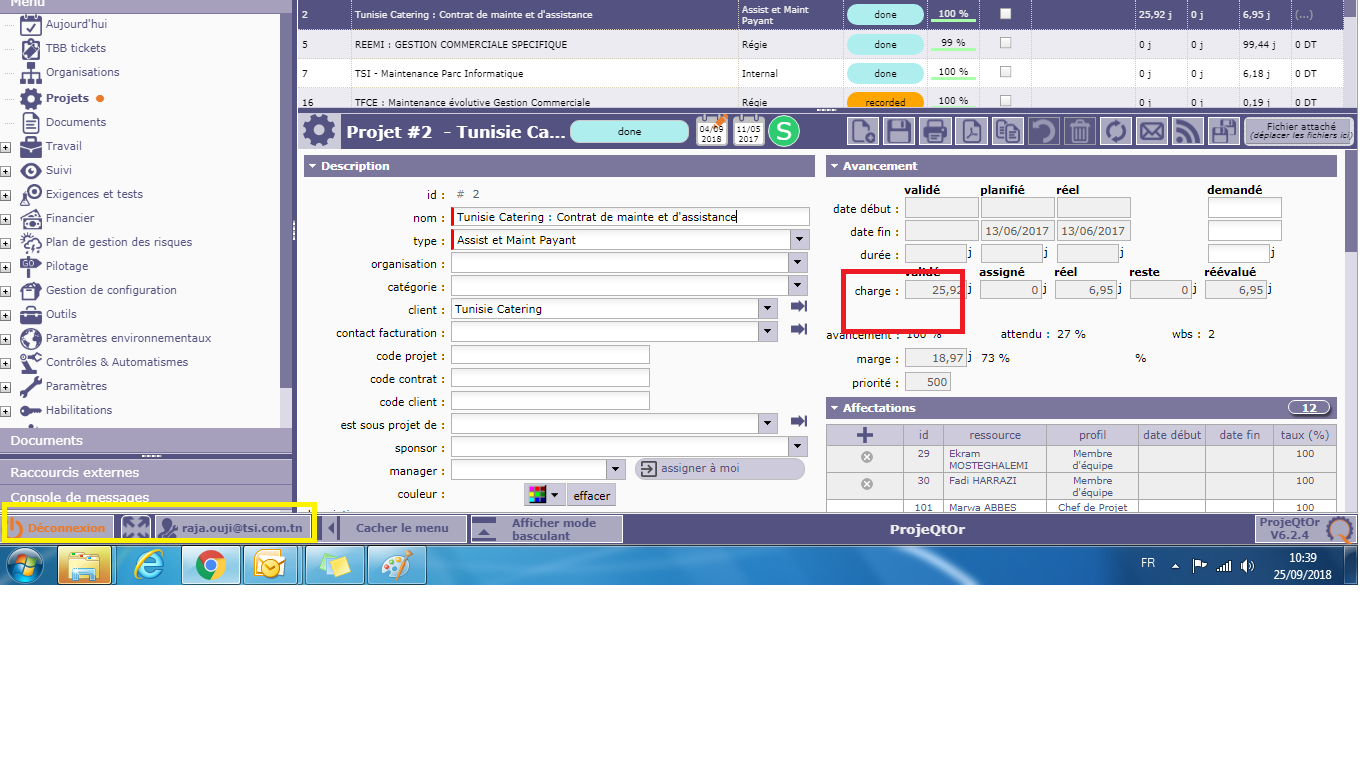Click the new project icon in toolbar
This screenshot has height=768, width=1360.
863,131
